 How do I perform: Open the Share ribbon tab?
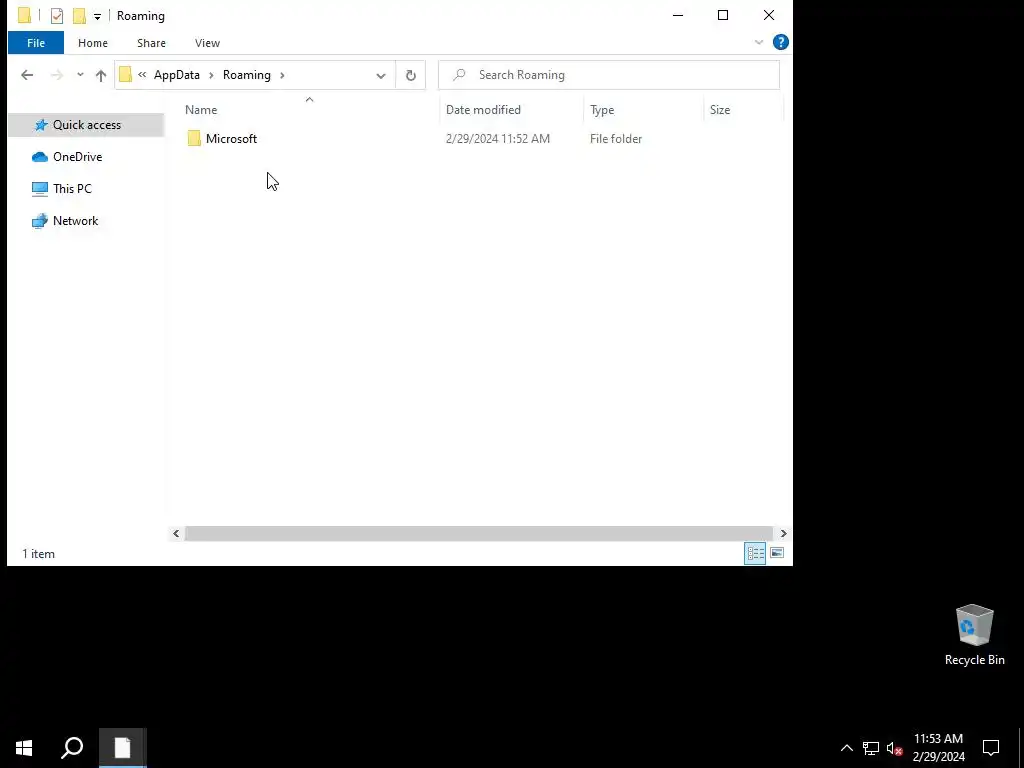[x=151, y=43]
